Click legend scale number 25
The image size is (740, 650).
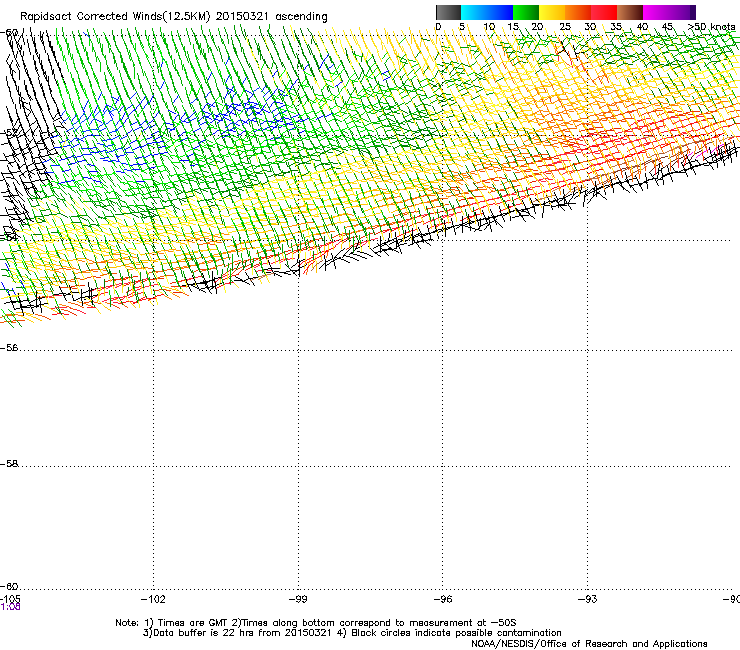coord(565,27)
